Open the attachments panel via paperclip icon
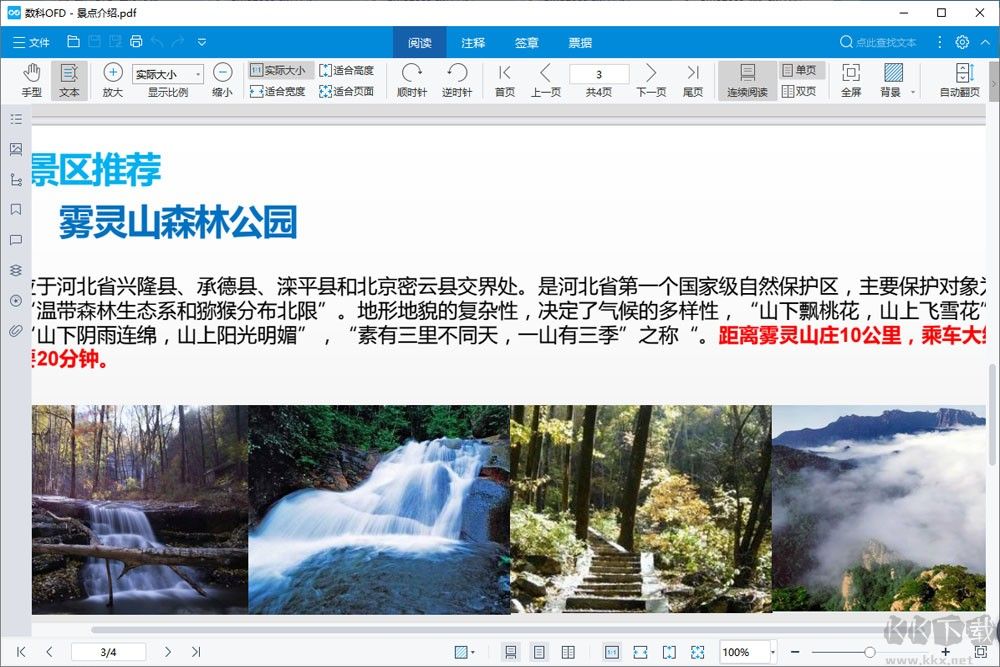Viewport: 1000px width, 667px height. tap(15, 330)
